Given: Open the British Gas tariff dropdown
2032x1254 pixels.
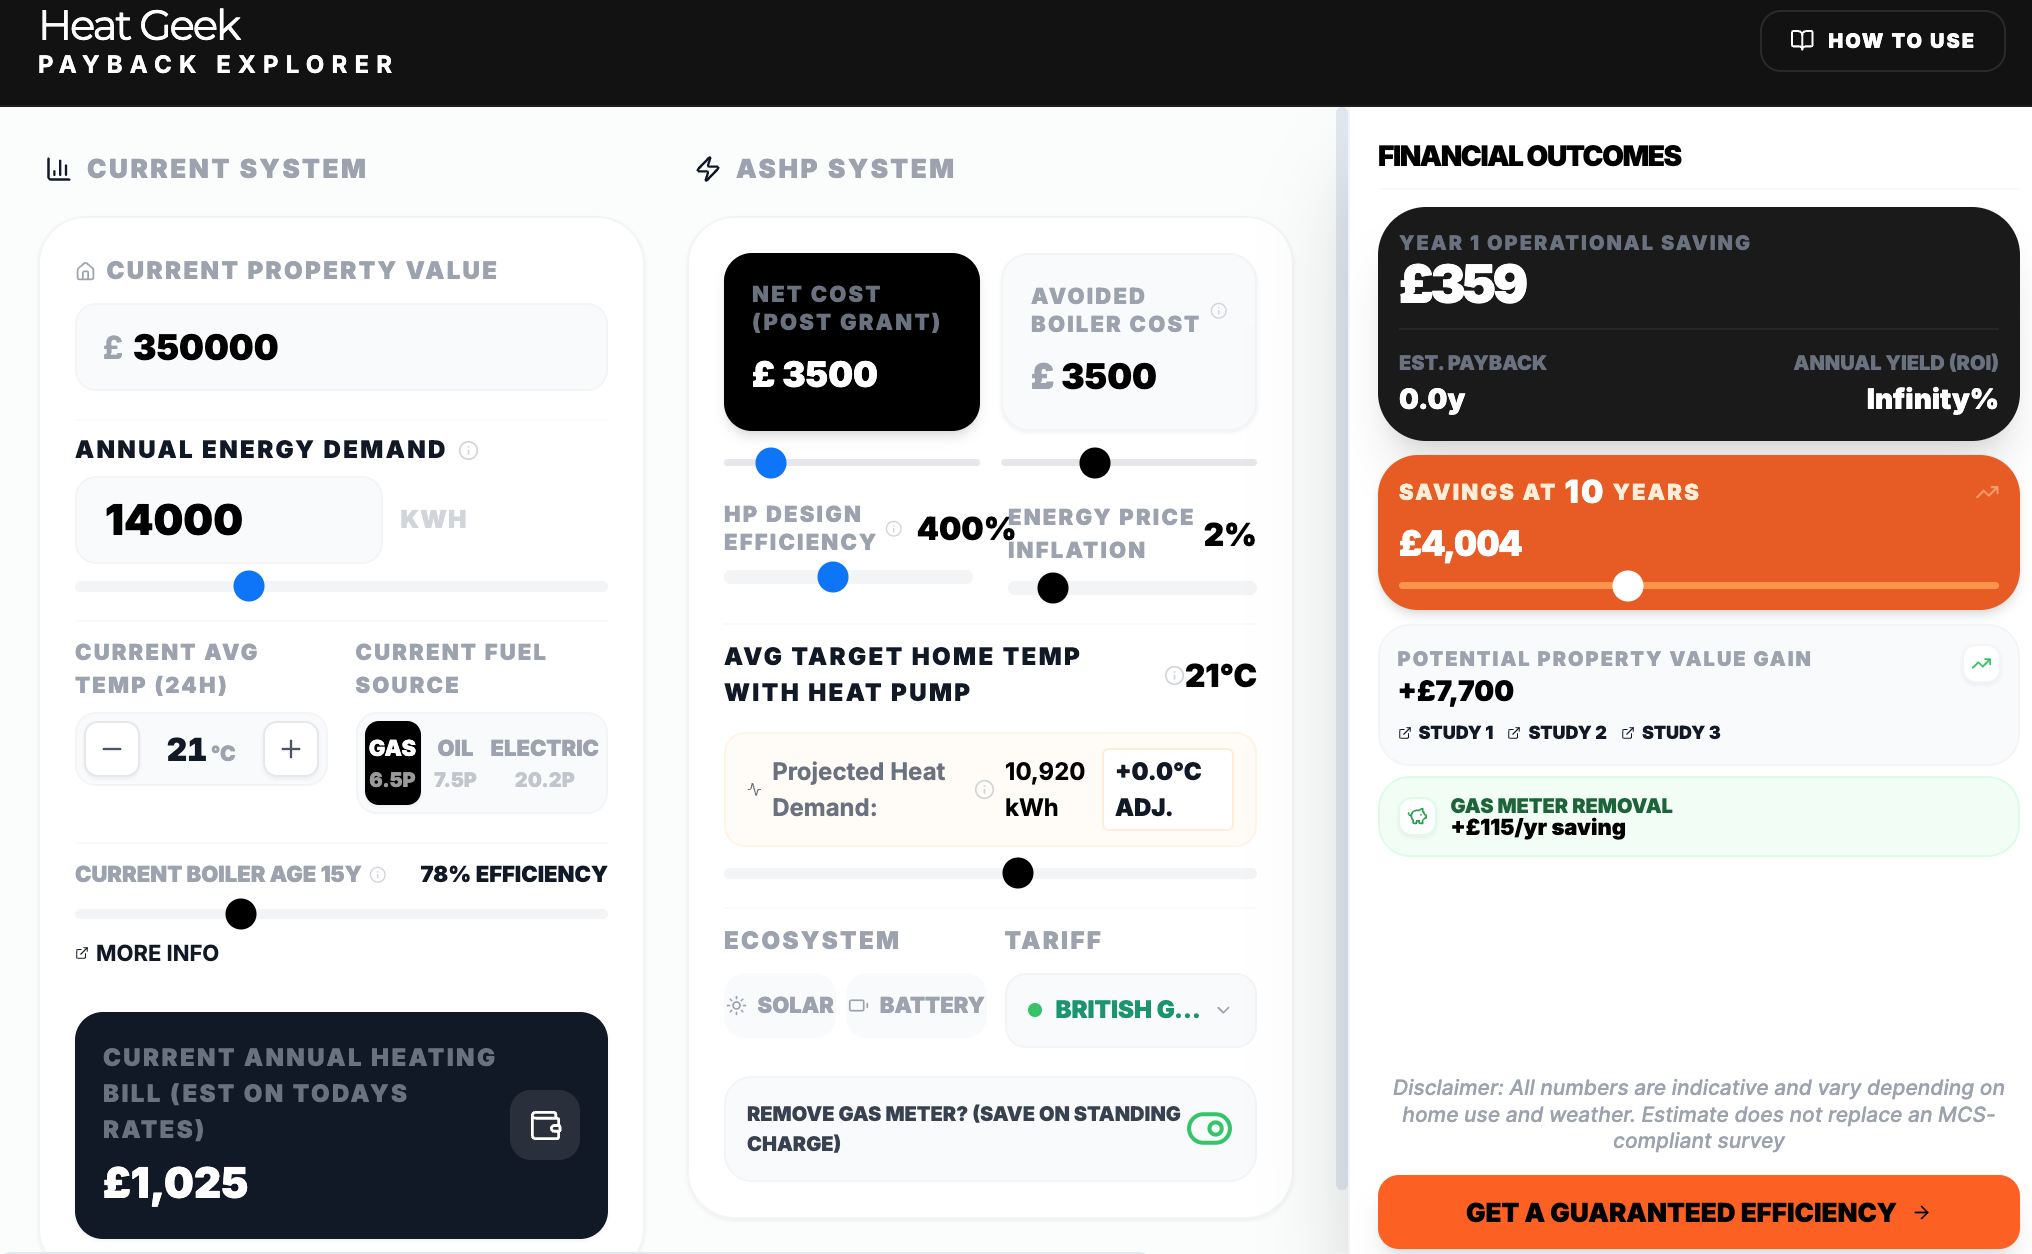Looking at the screenshot, I should point(1130,1010).
